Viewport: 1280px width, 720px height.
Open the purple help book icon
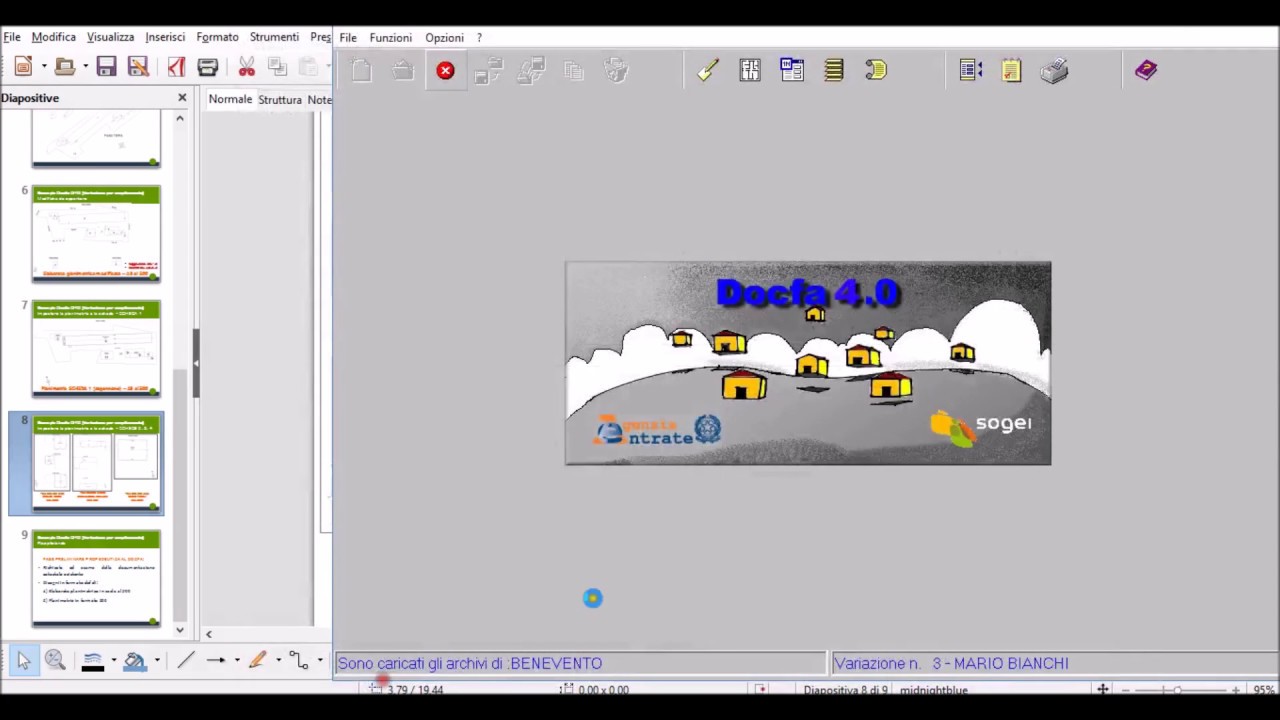(1146, 70)
